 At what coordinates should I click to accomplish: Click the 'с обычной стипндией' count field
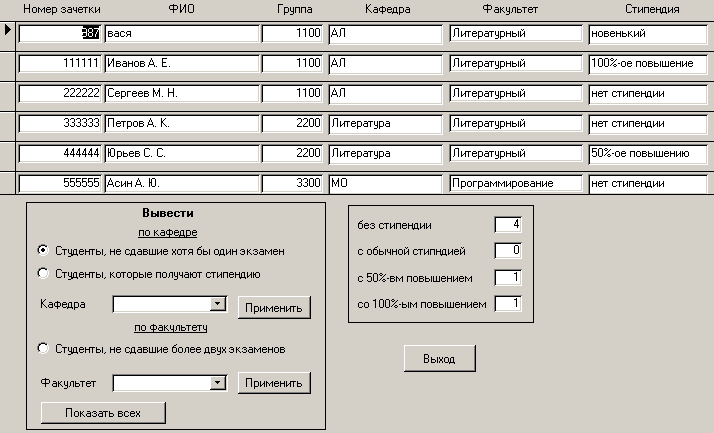click(x=508, y=251)
